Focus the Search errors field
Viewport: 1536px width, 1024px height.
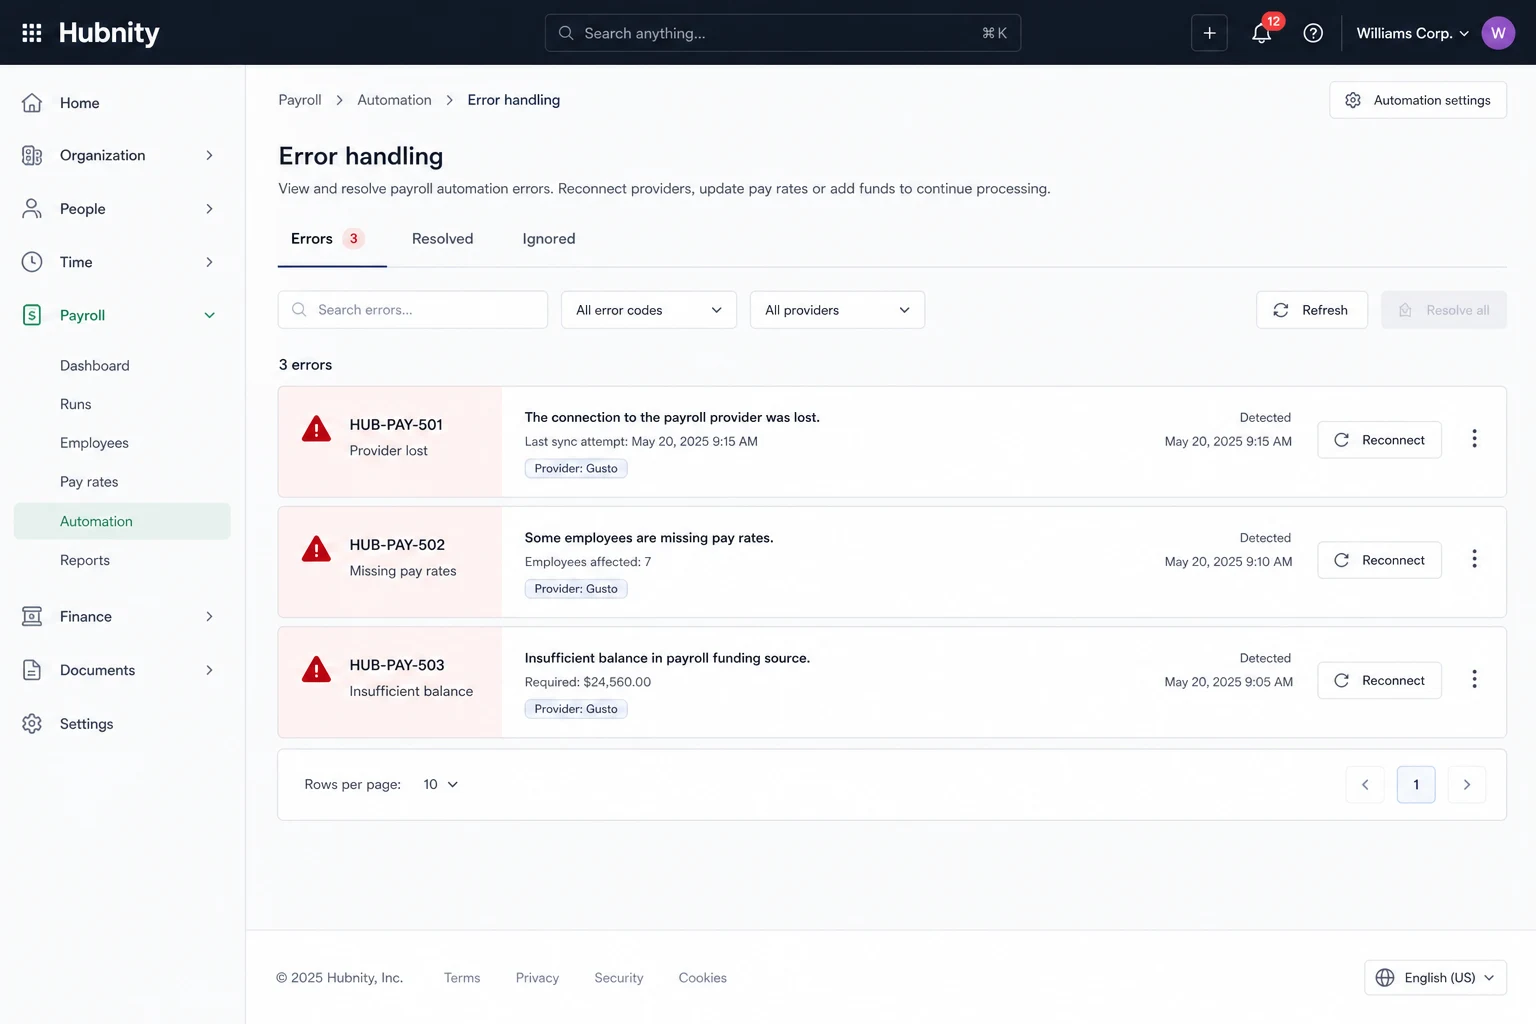click(412, 310)
